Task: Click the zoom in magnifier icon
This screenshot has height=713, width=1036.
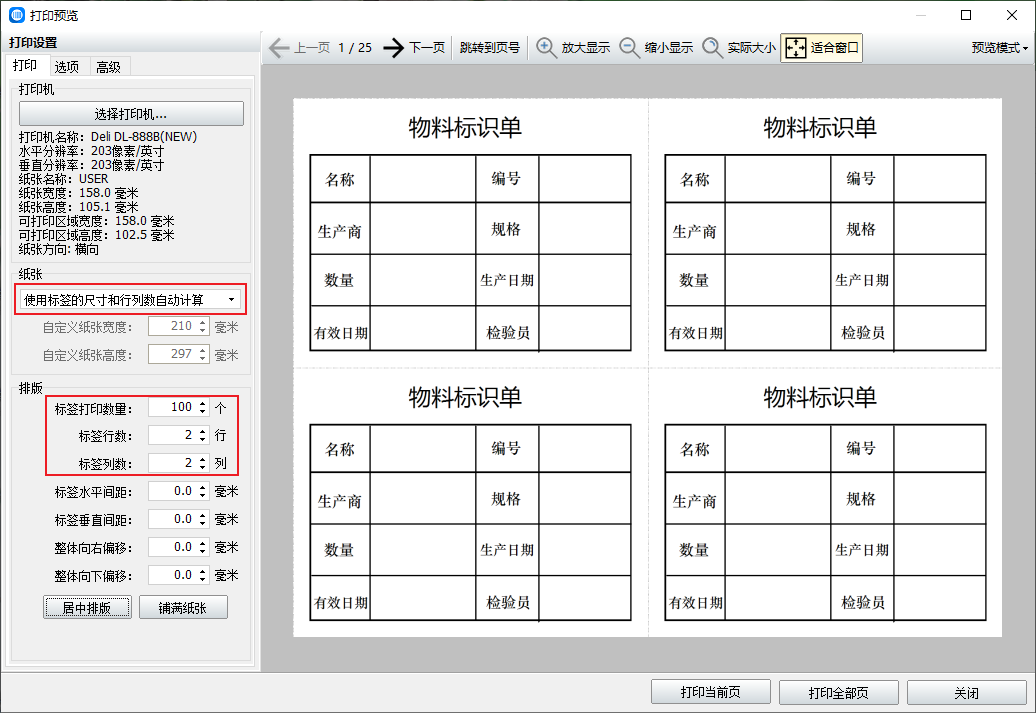Action: point(547,47)
